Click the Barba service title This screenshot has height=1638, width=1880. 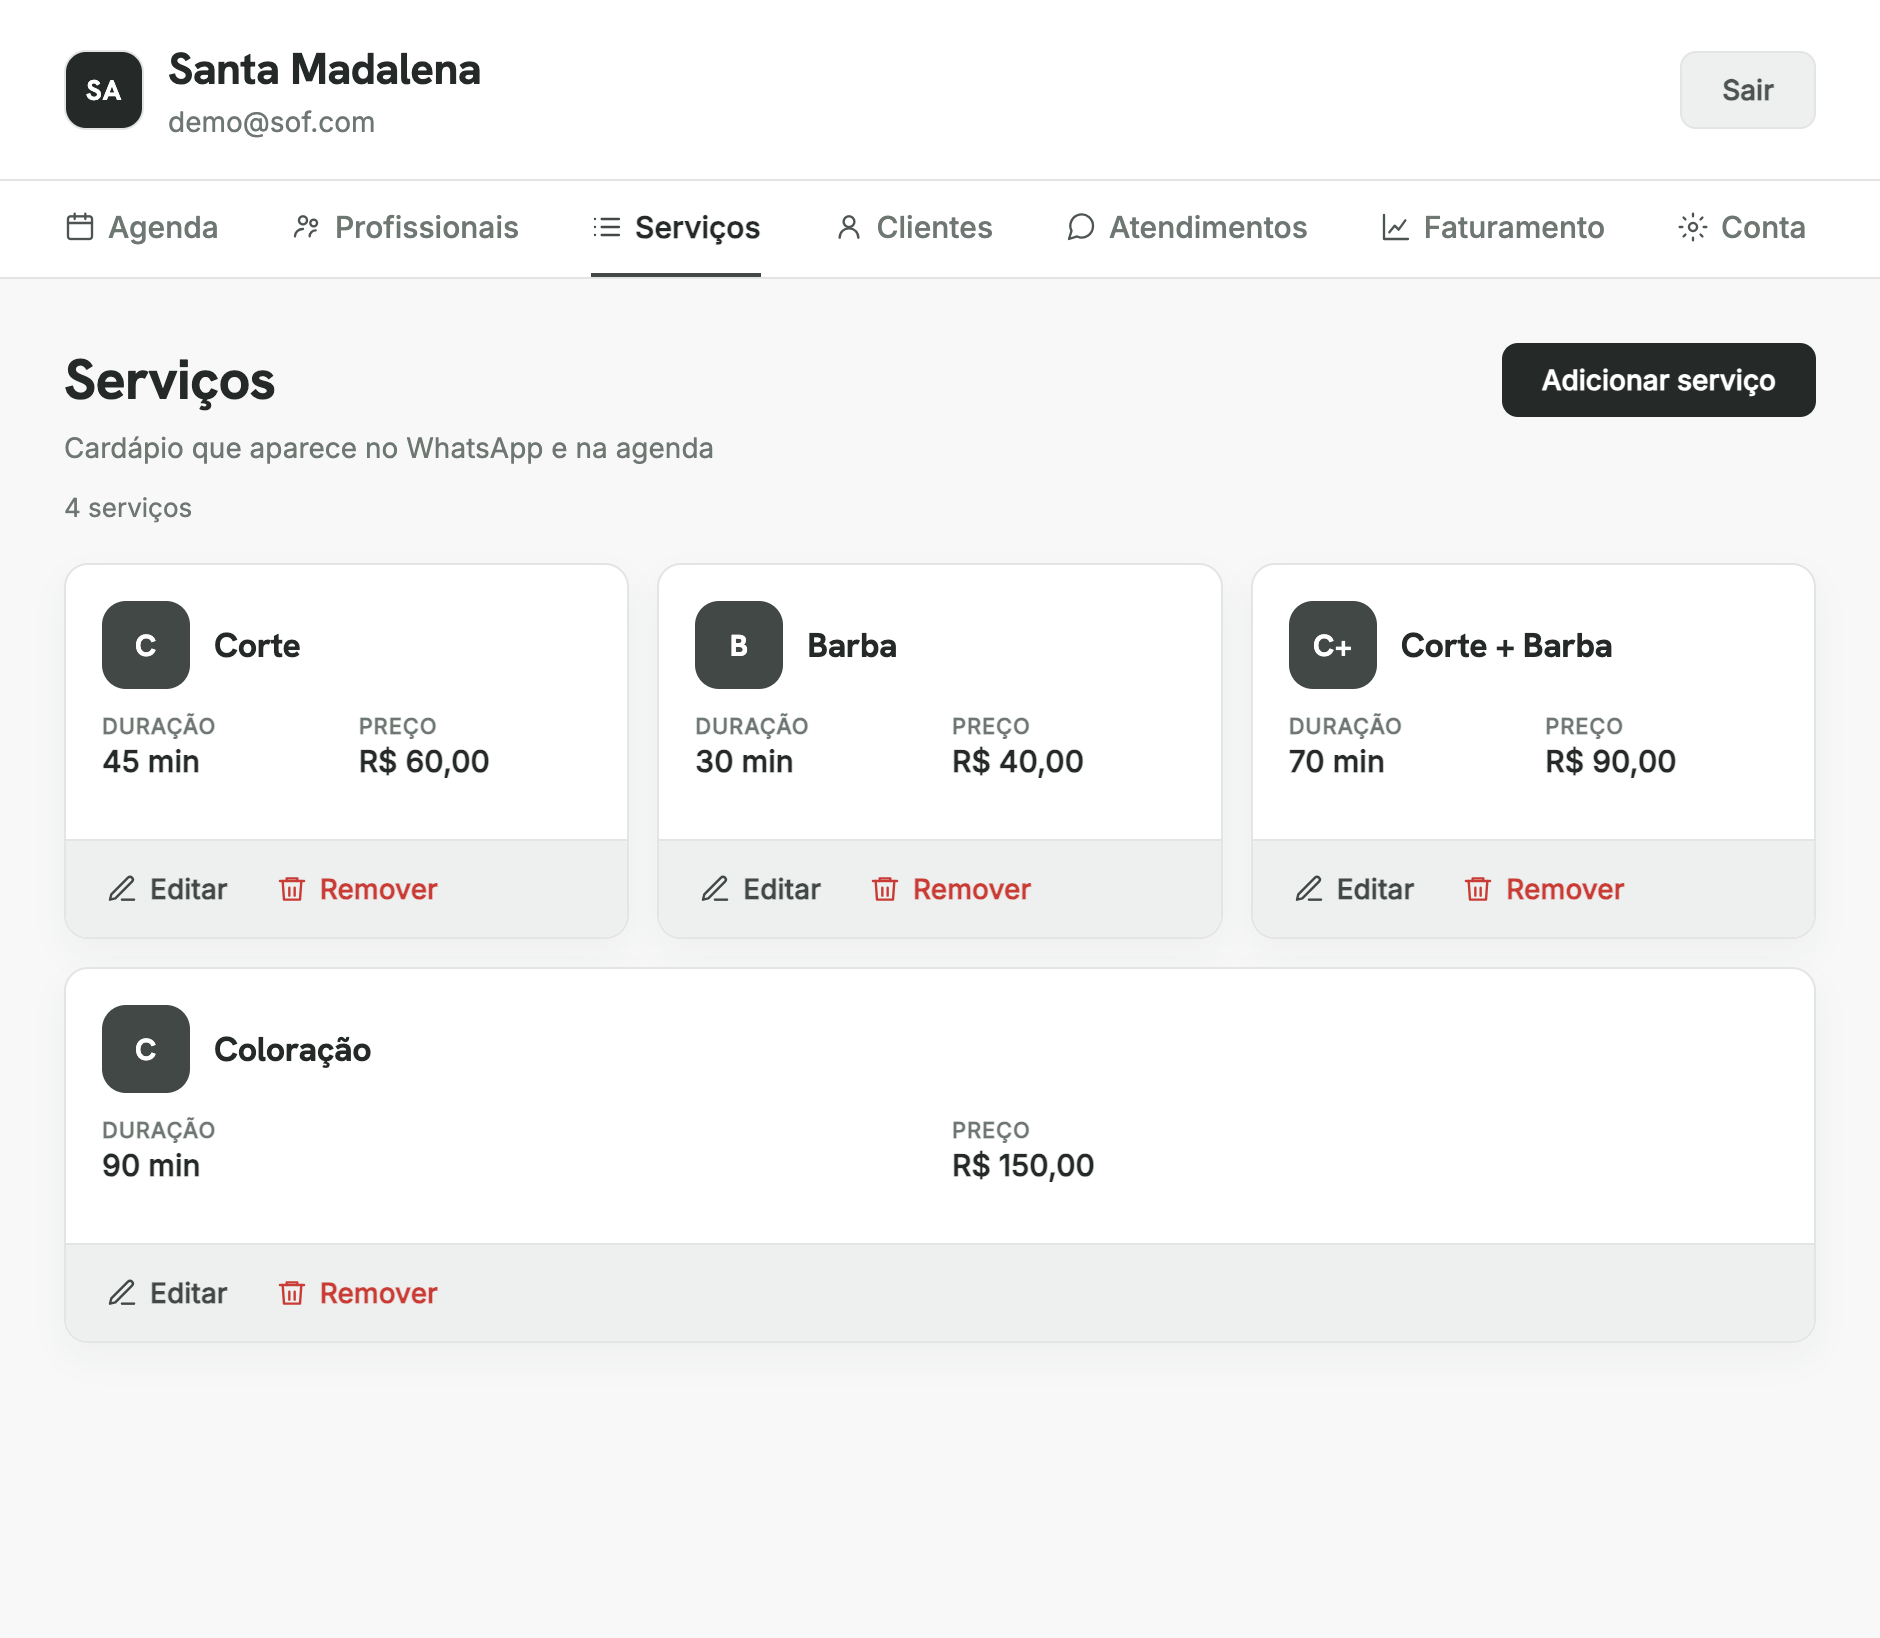[852, 646]
